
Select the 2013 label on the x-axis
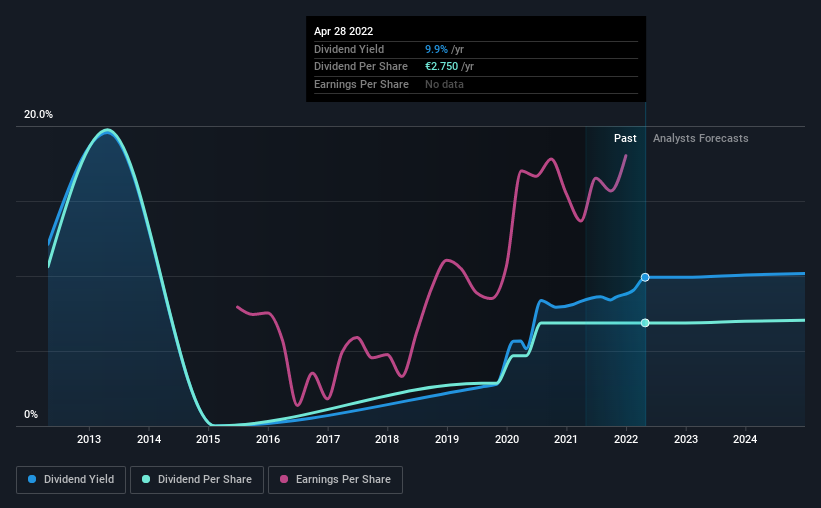tap(89, 439)
